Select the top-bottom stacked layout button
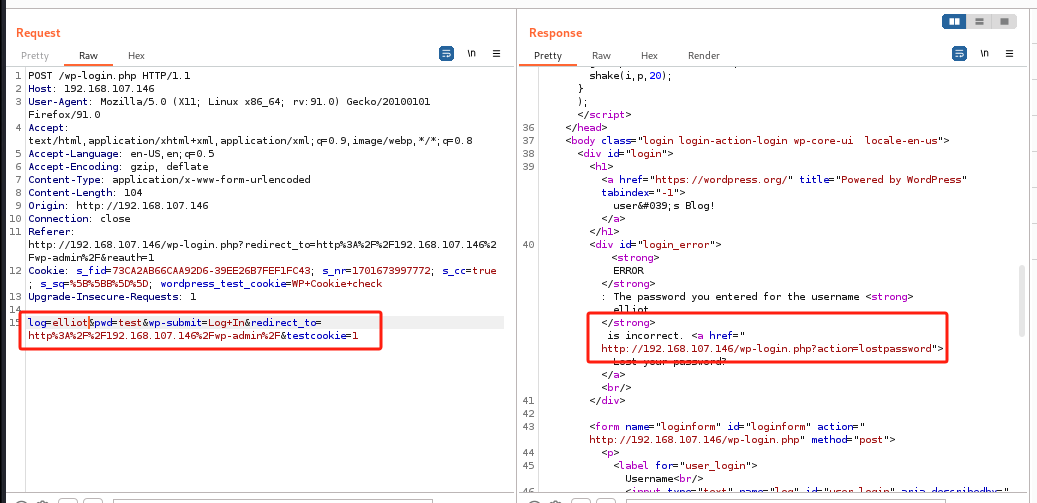Screen dimensions: 1037x503 [x=979, y=22]
